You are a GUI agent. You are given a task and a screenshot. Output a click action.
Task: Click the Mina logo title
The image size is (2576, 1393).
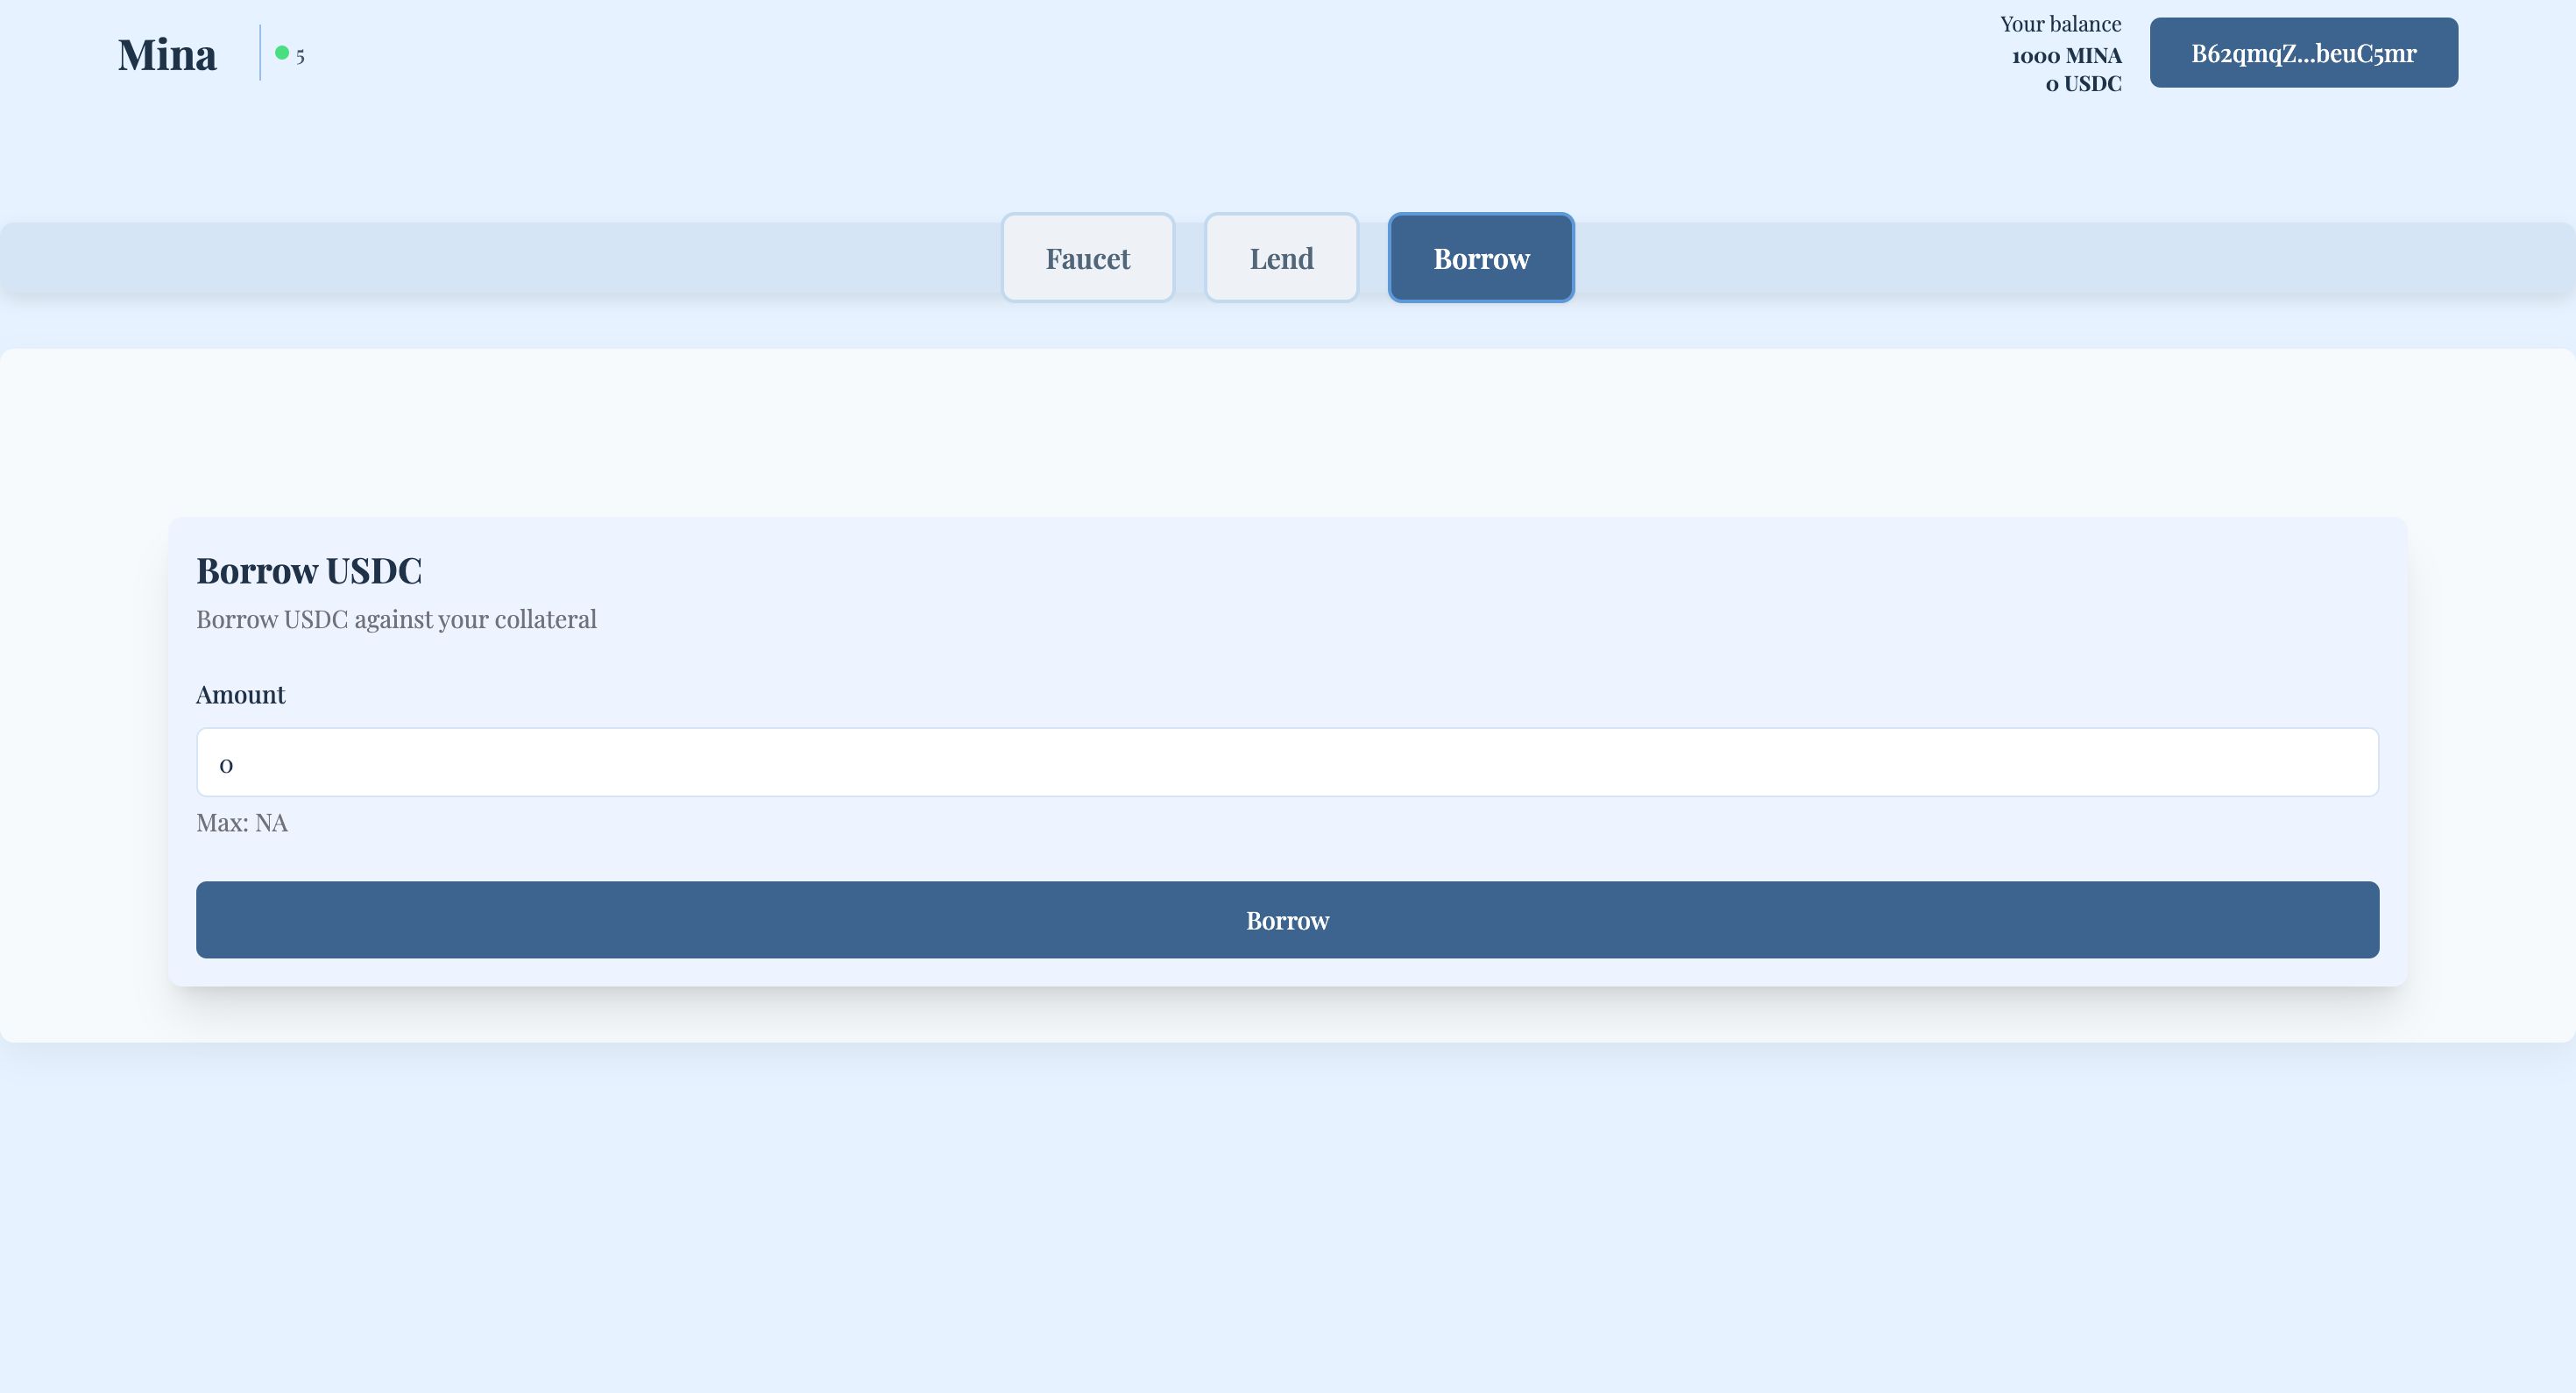(167, 54)
